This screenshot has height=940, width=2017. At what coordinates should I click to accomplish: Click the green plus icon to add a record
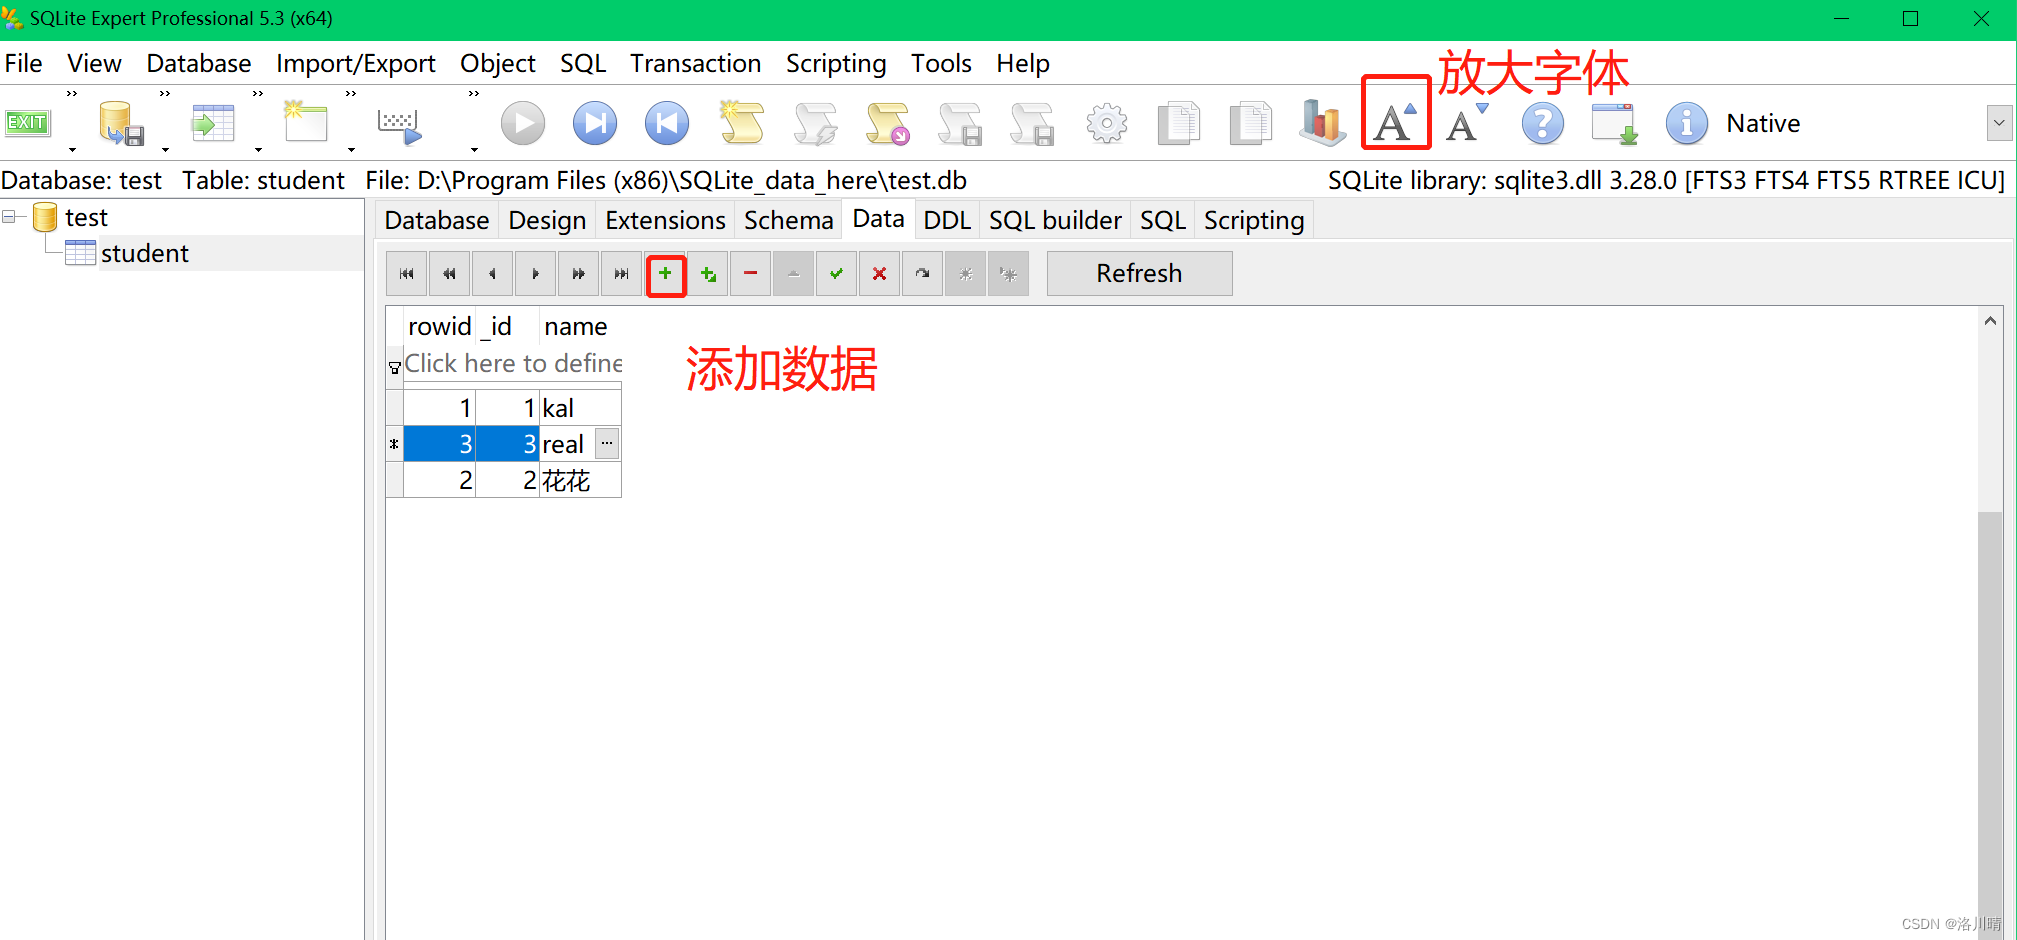[666, 273]
